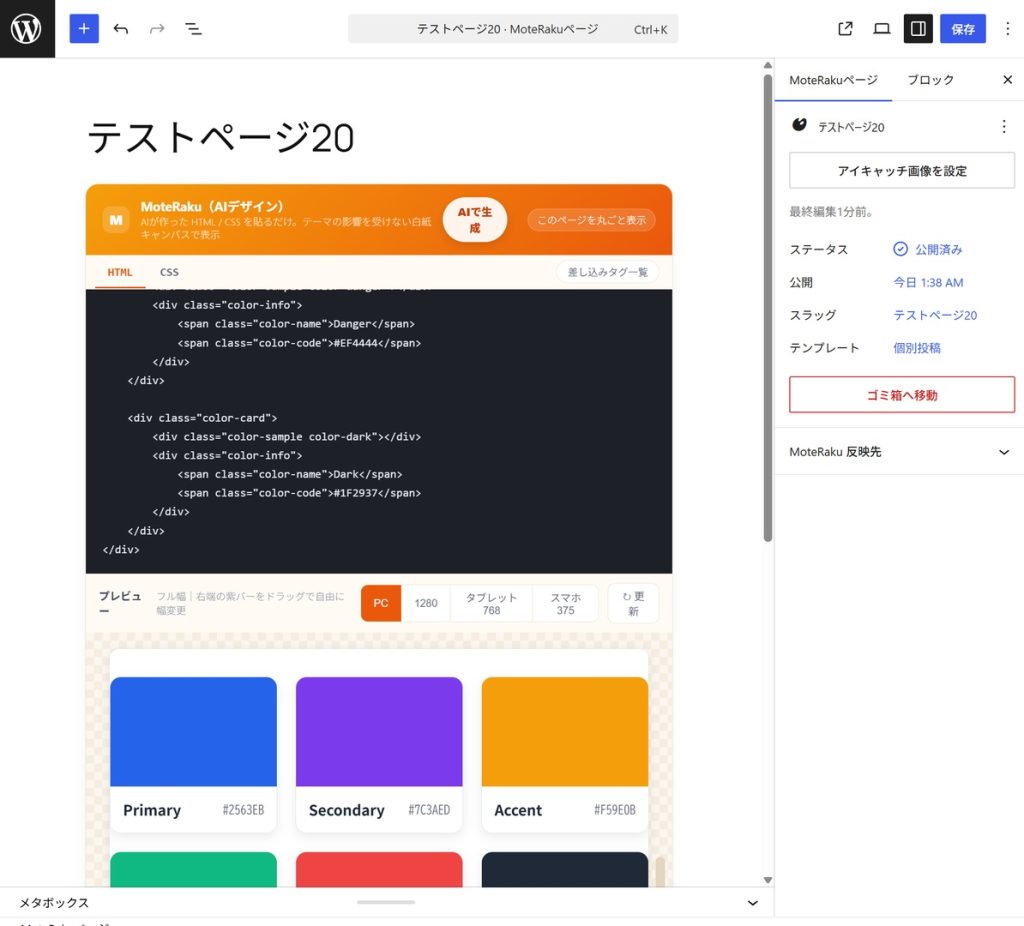This screenshot has height=926, width=1024.
Task: Select the タブレット 768 preview width
Action: 491,603
